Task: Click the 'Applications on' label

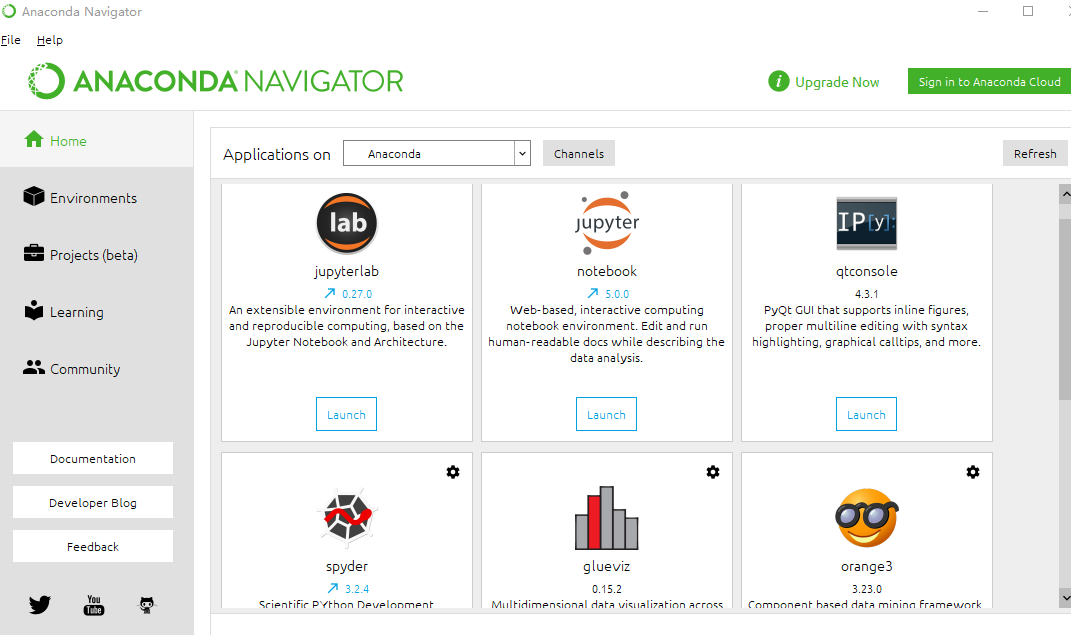Action: 277,155
